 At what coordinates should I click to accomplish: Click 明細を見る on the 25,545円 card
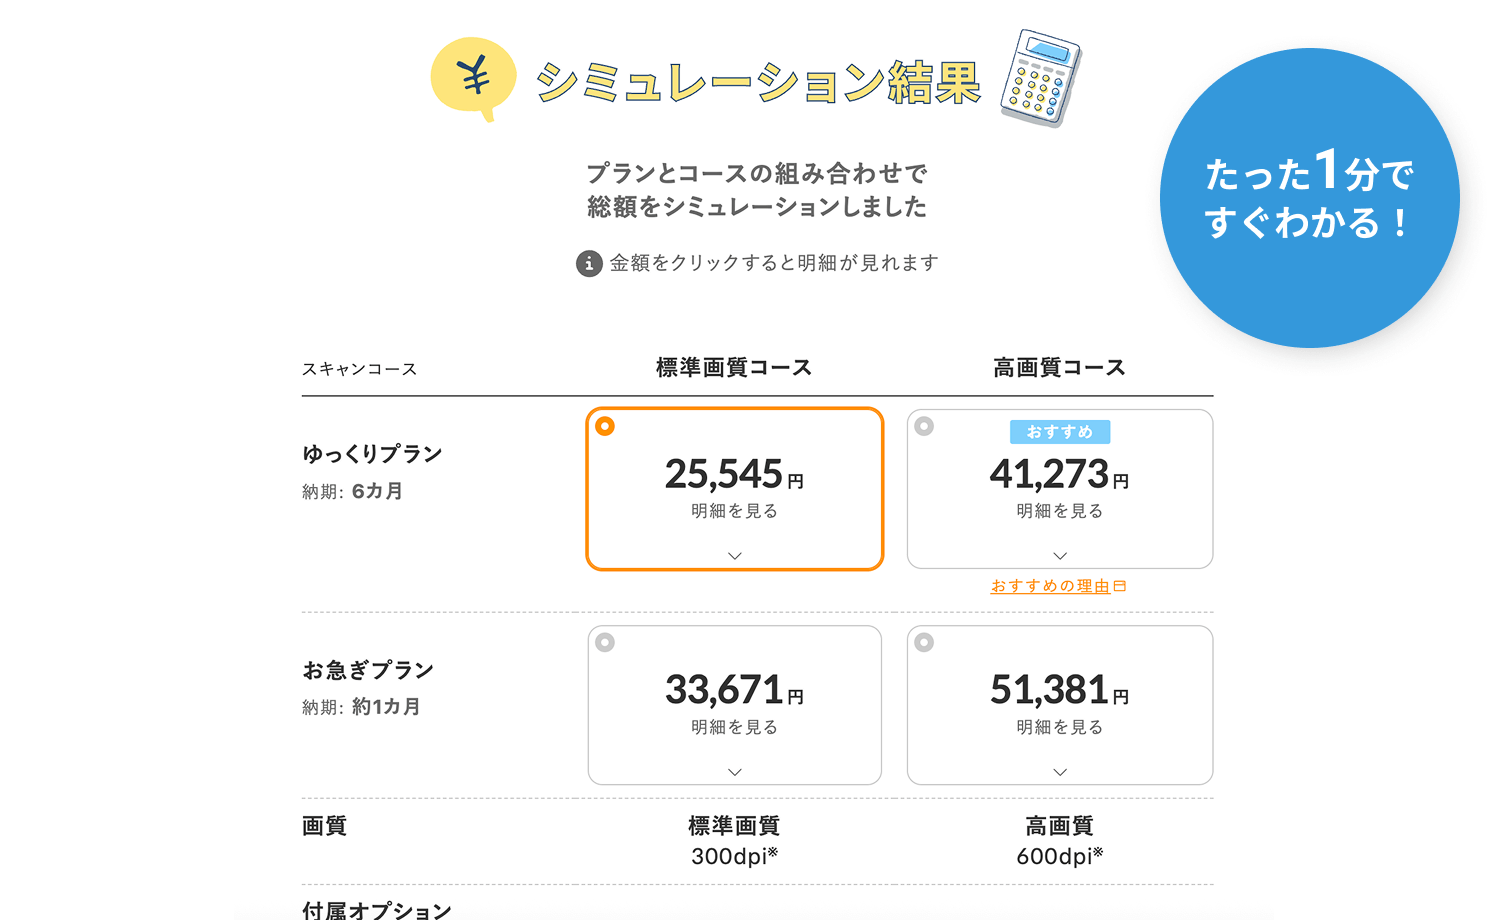point(734,510)
